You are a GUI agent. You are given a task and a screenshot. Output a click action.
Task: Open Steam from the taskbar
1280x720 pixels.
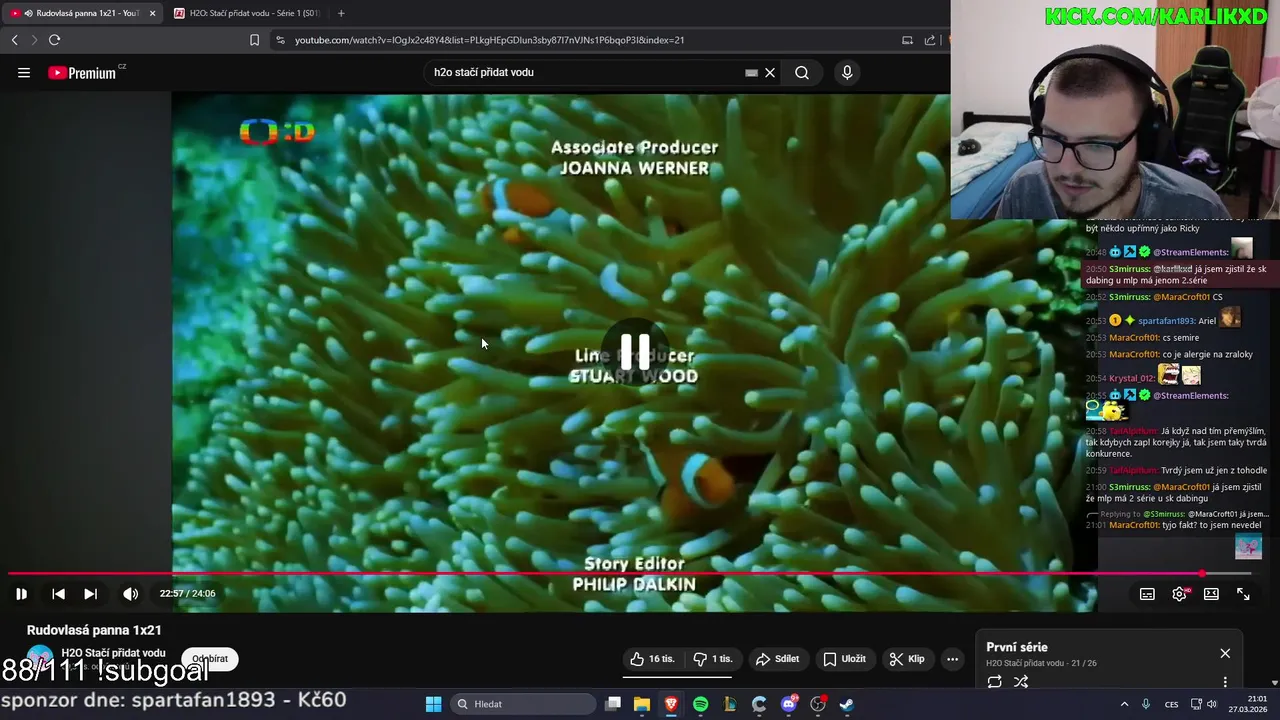click(x=847, y=704)
